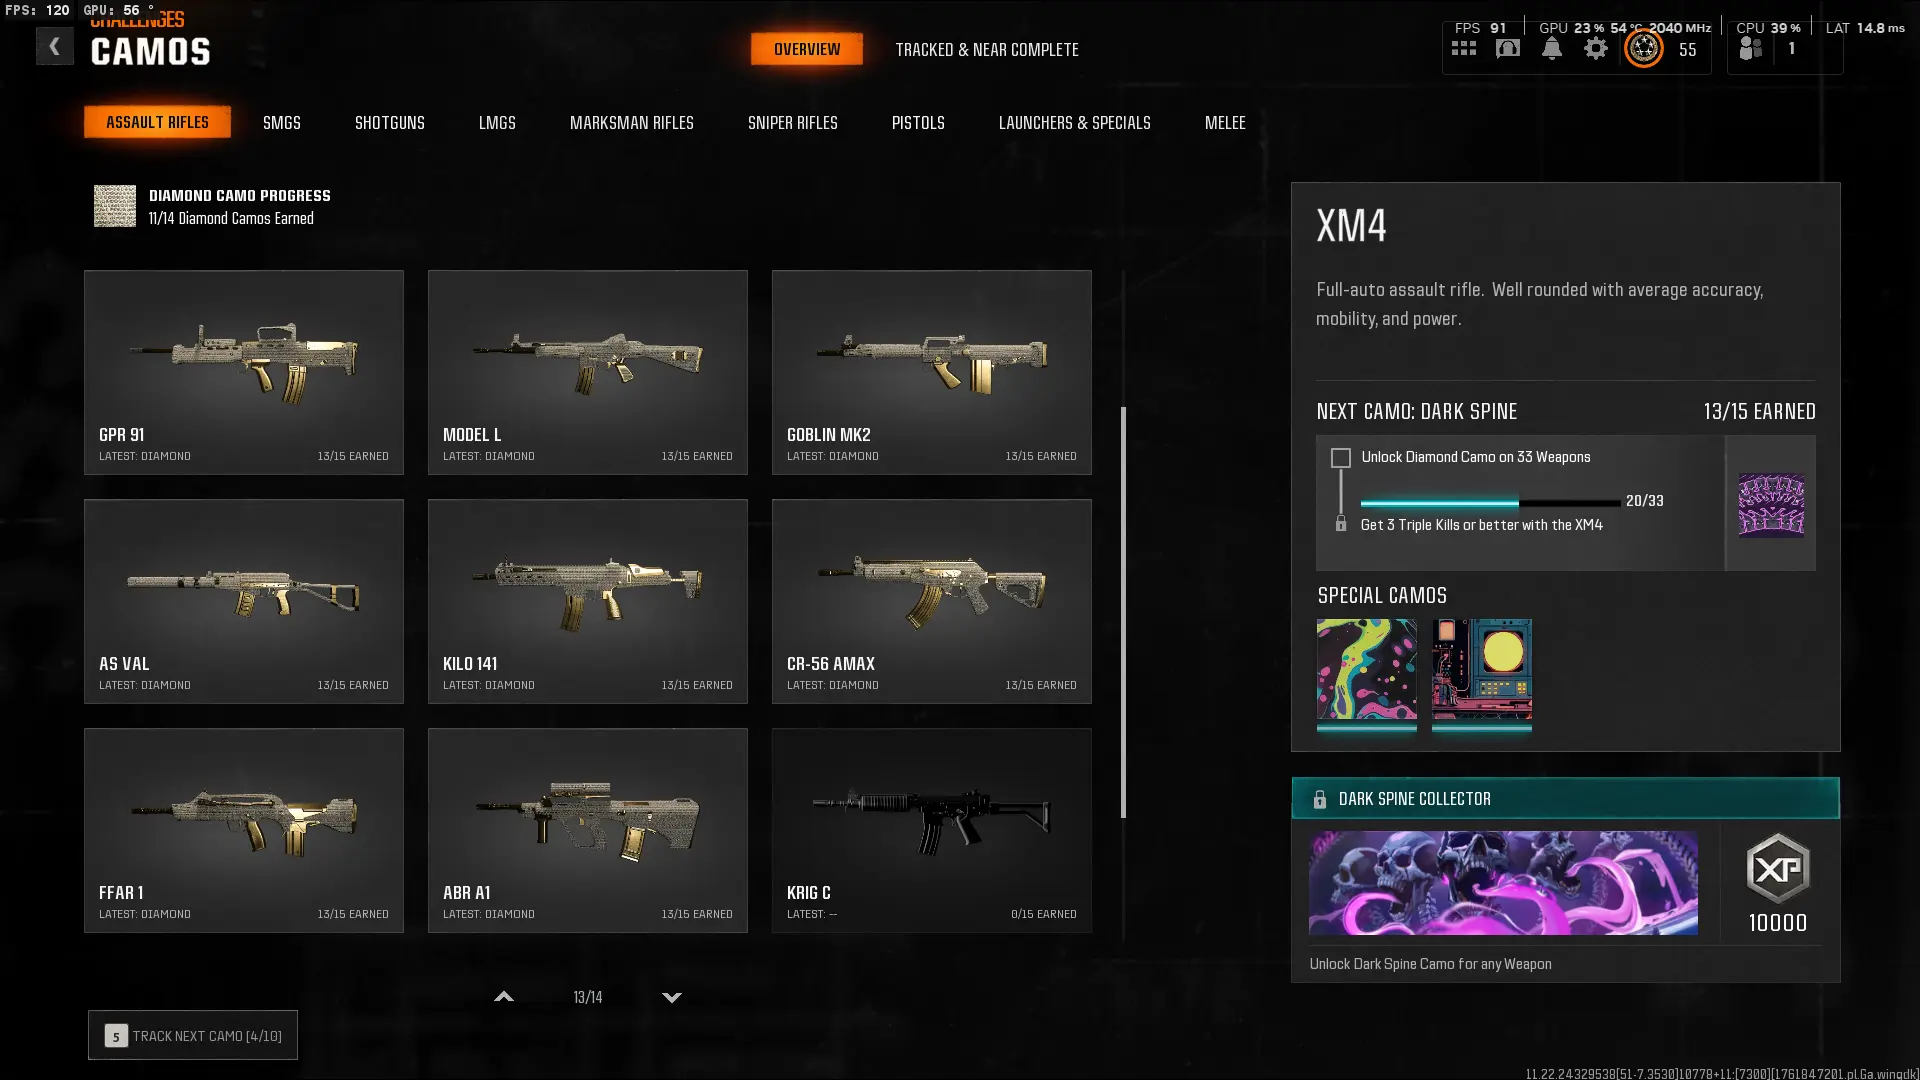The image size is (1920, 1080).
Task: Click the lock icon next to Triple Kills challenge
Action: tap(1341, 524)
